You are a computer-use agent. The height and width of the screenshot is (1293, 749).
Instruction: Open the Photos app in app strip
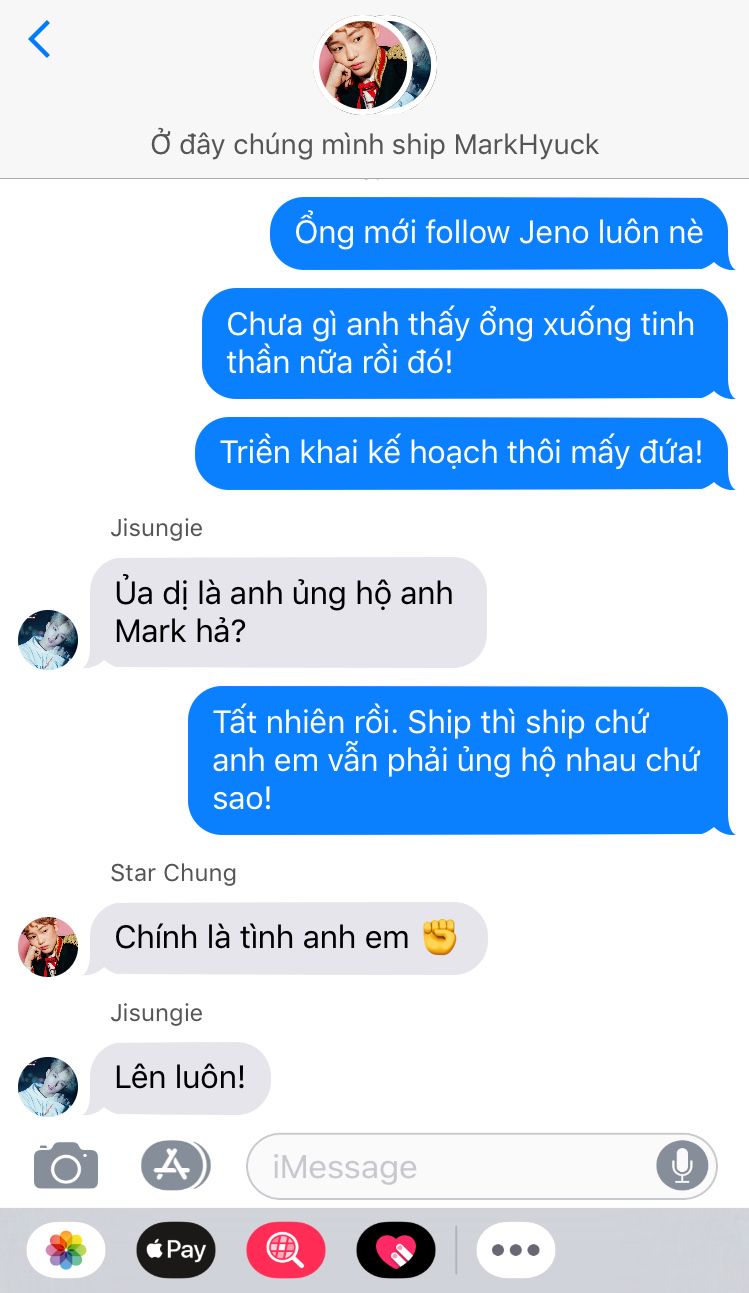click(66, 1250)
